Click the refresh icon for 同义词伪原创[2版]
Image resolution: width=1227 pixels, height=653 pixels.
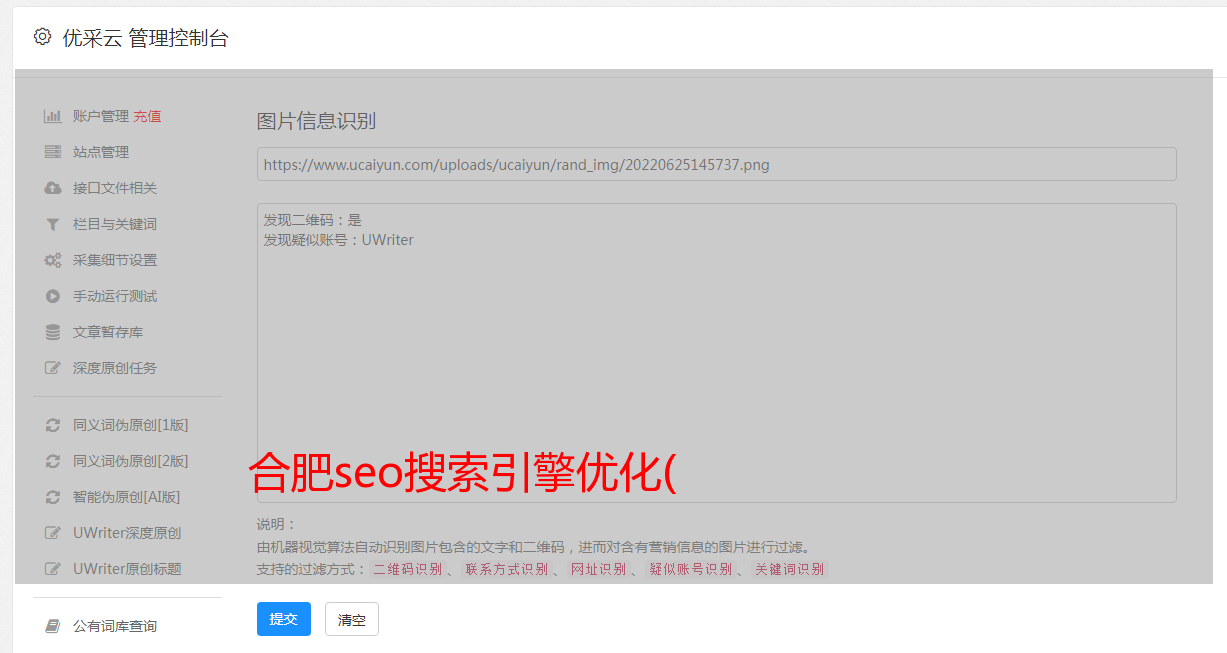pos(53,461)
